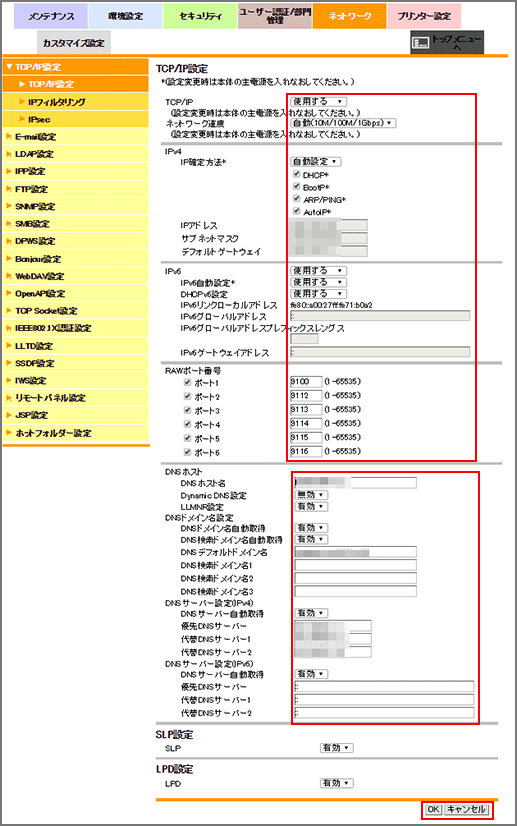Expand SMB設定 in the sidebar

(x=75, y=224)
